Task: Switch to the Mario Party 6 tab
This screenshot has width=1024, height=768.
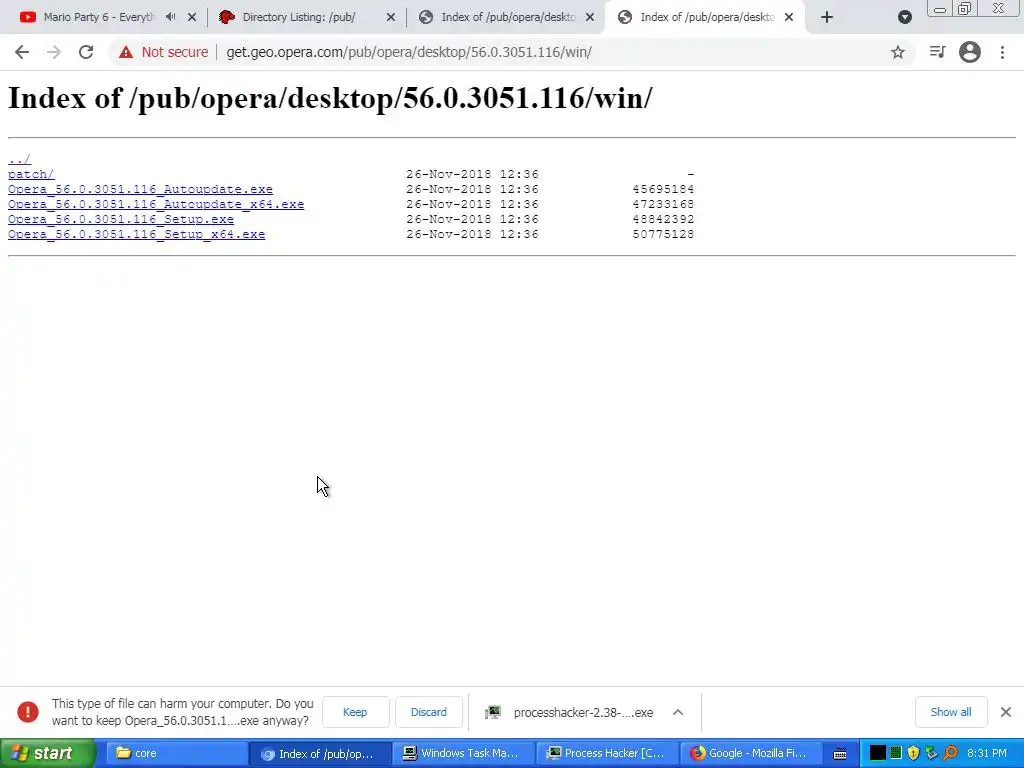Action: (98, 17)
